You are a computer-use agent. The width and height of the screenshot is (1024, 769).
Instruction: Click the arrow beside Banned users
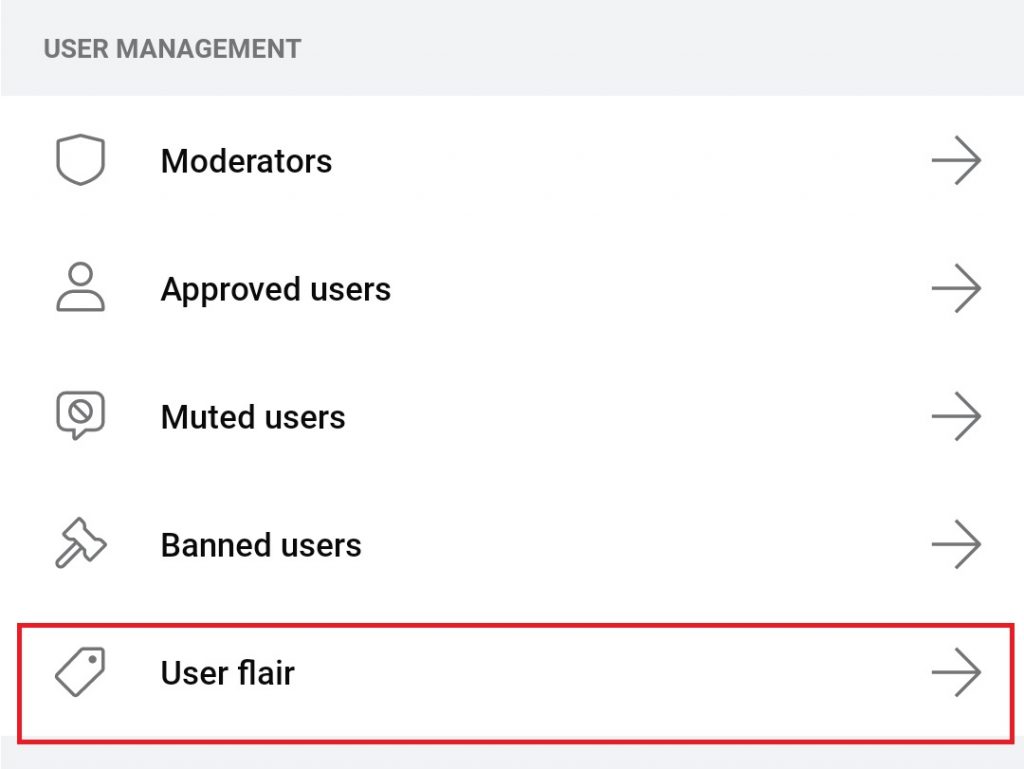pyautogui.click(x=956, y=544)
